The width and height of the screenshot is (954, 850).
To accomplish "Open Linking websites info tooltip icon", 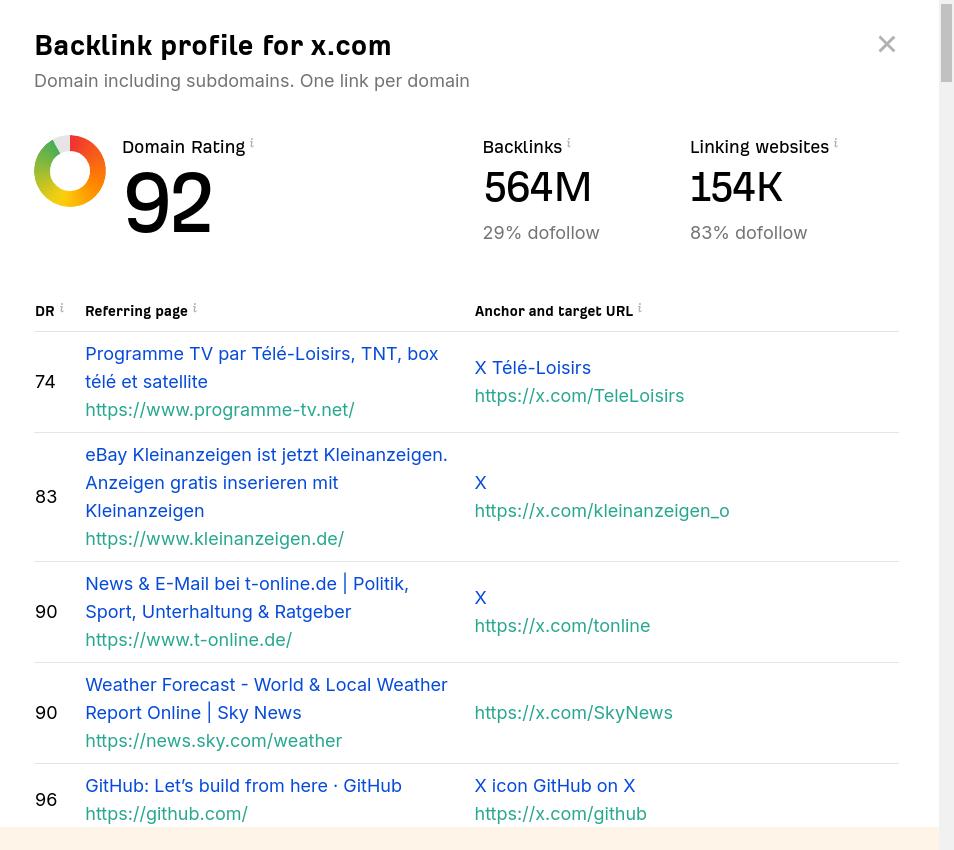I will (x=836, y=143).
